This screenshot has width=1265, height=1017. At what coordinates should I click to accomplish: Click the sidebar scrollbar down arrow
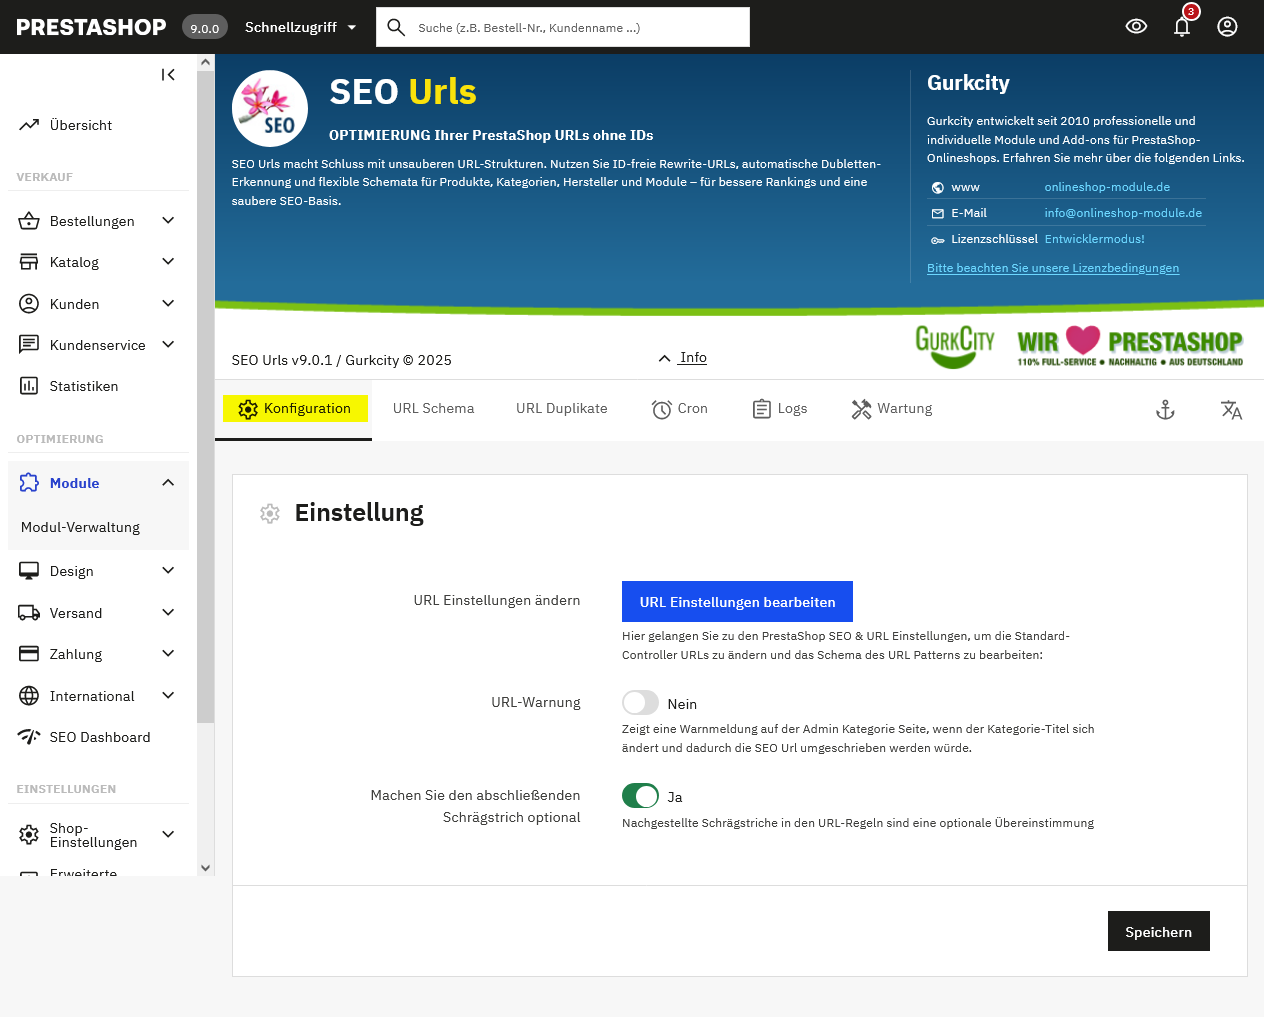click(x=206, y=868)
